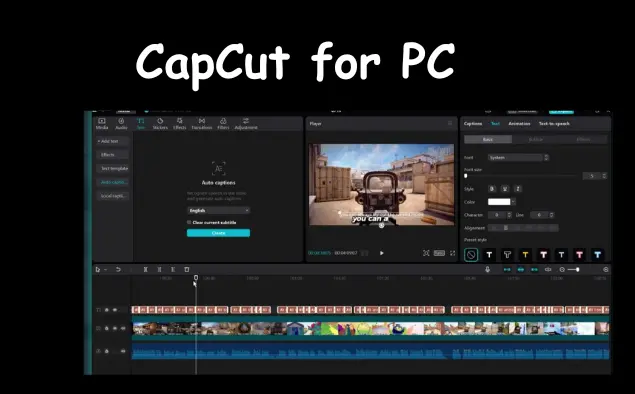Toggle italic style button
635x394 pixels.
(518, 189)
